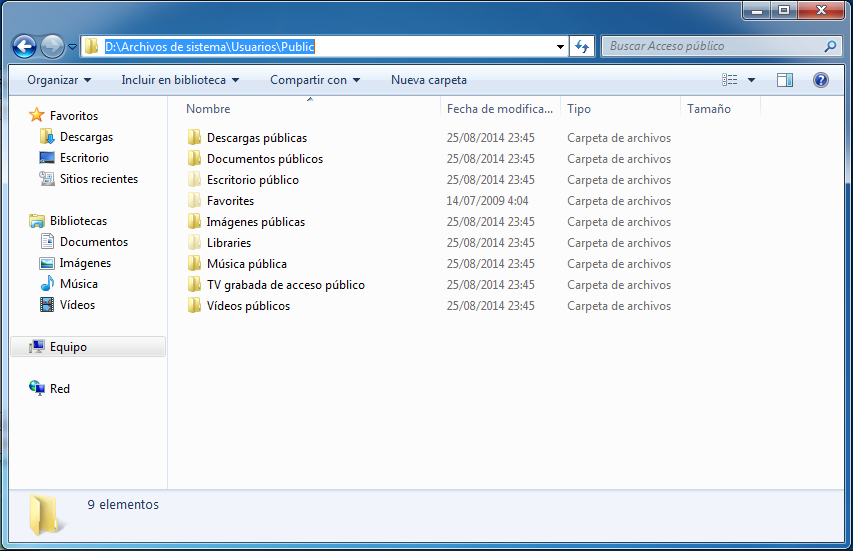Open Escritorio in navigation pane
Image resolution: width=853 pixels, height=551 pixels.
(x=74, y=158)
